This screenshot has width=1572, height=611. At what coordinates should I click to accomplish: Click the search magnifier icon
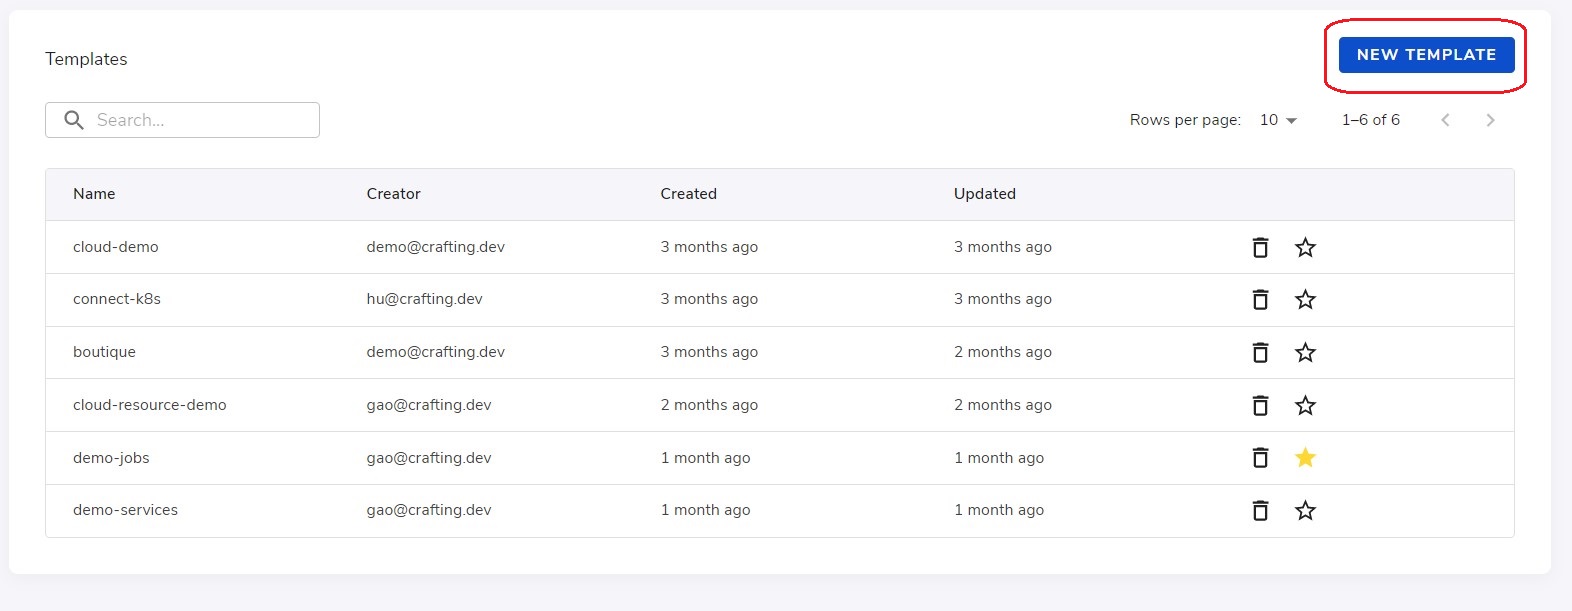tap(74, 120)
